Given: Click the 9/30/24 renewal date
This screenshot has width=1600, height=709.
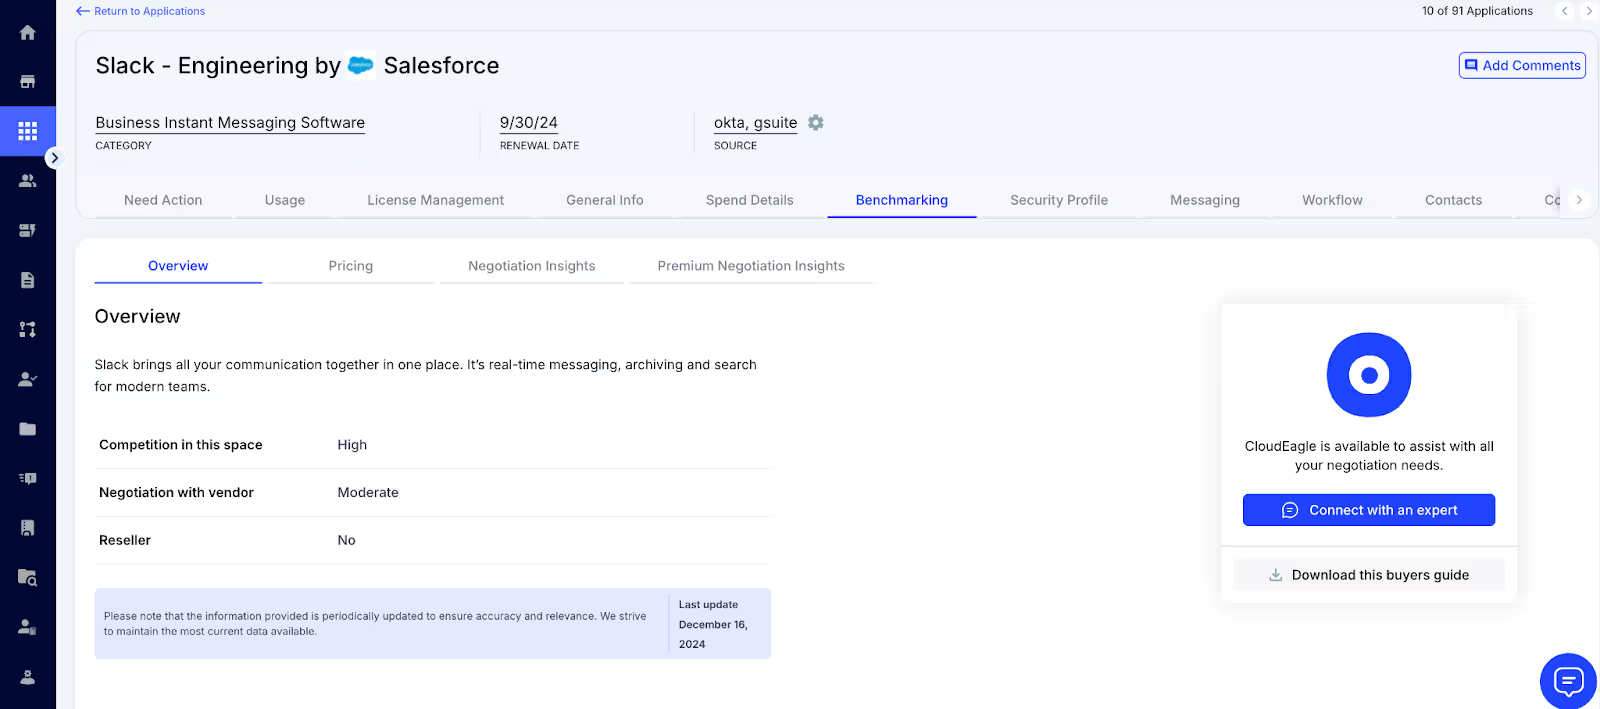Looking at the screenshot, I should click(x=529, y=122).
